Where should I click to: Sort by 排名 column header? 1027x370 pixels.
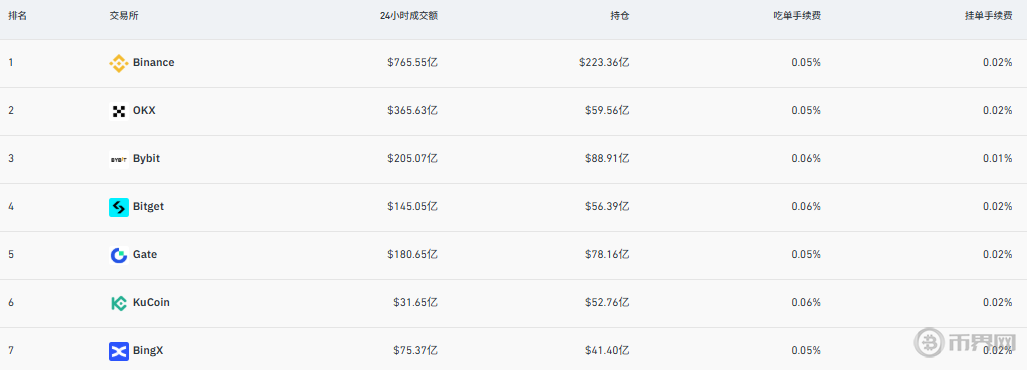[x=17, y=16]
